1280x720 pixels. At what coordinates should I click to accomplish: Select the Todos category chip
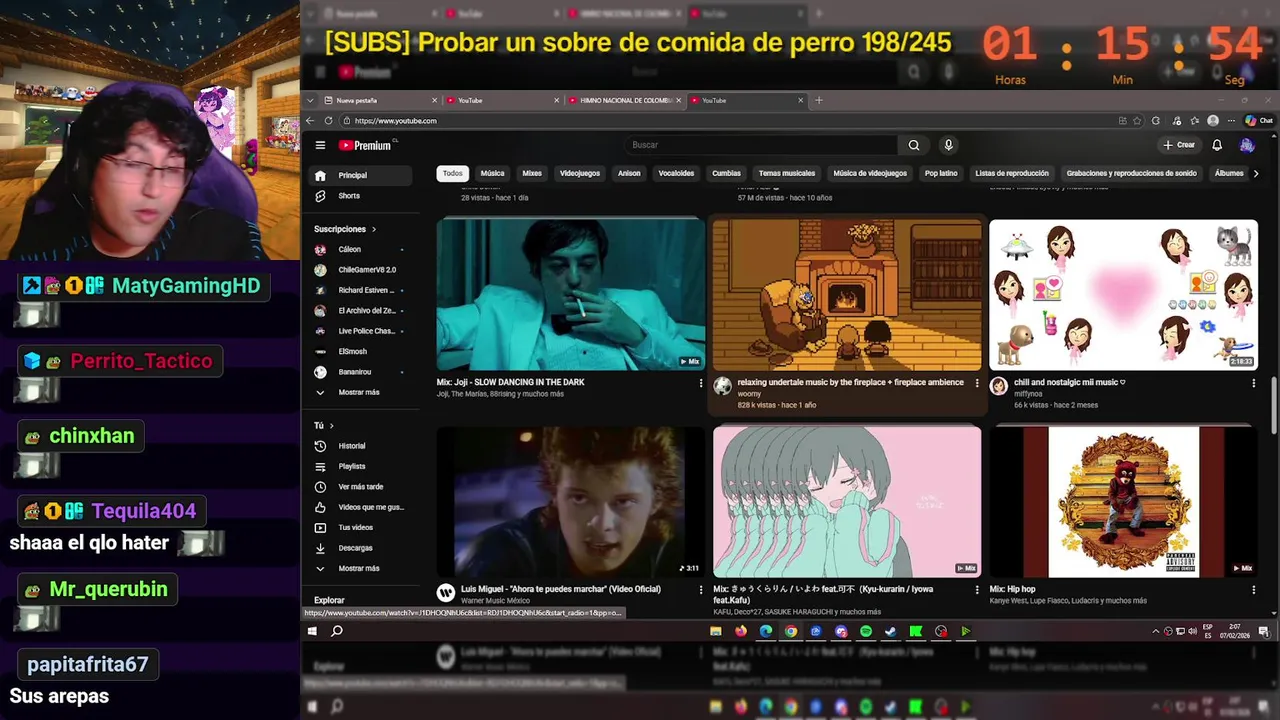point(453,173)
